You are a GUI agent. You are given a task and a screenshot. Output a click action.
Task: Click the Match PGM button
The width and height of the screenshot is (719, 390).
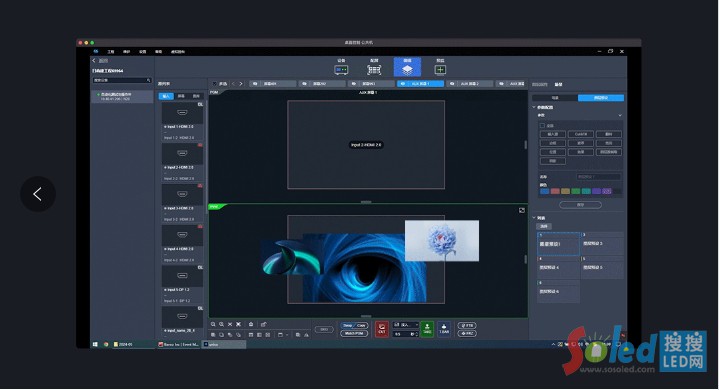[354, 334]
